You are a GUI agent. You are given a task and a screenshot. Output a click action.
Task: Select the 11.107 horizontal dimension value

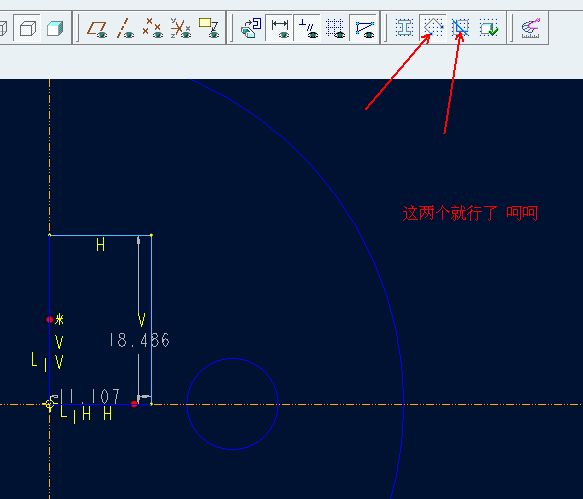90,396
